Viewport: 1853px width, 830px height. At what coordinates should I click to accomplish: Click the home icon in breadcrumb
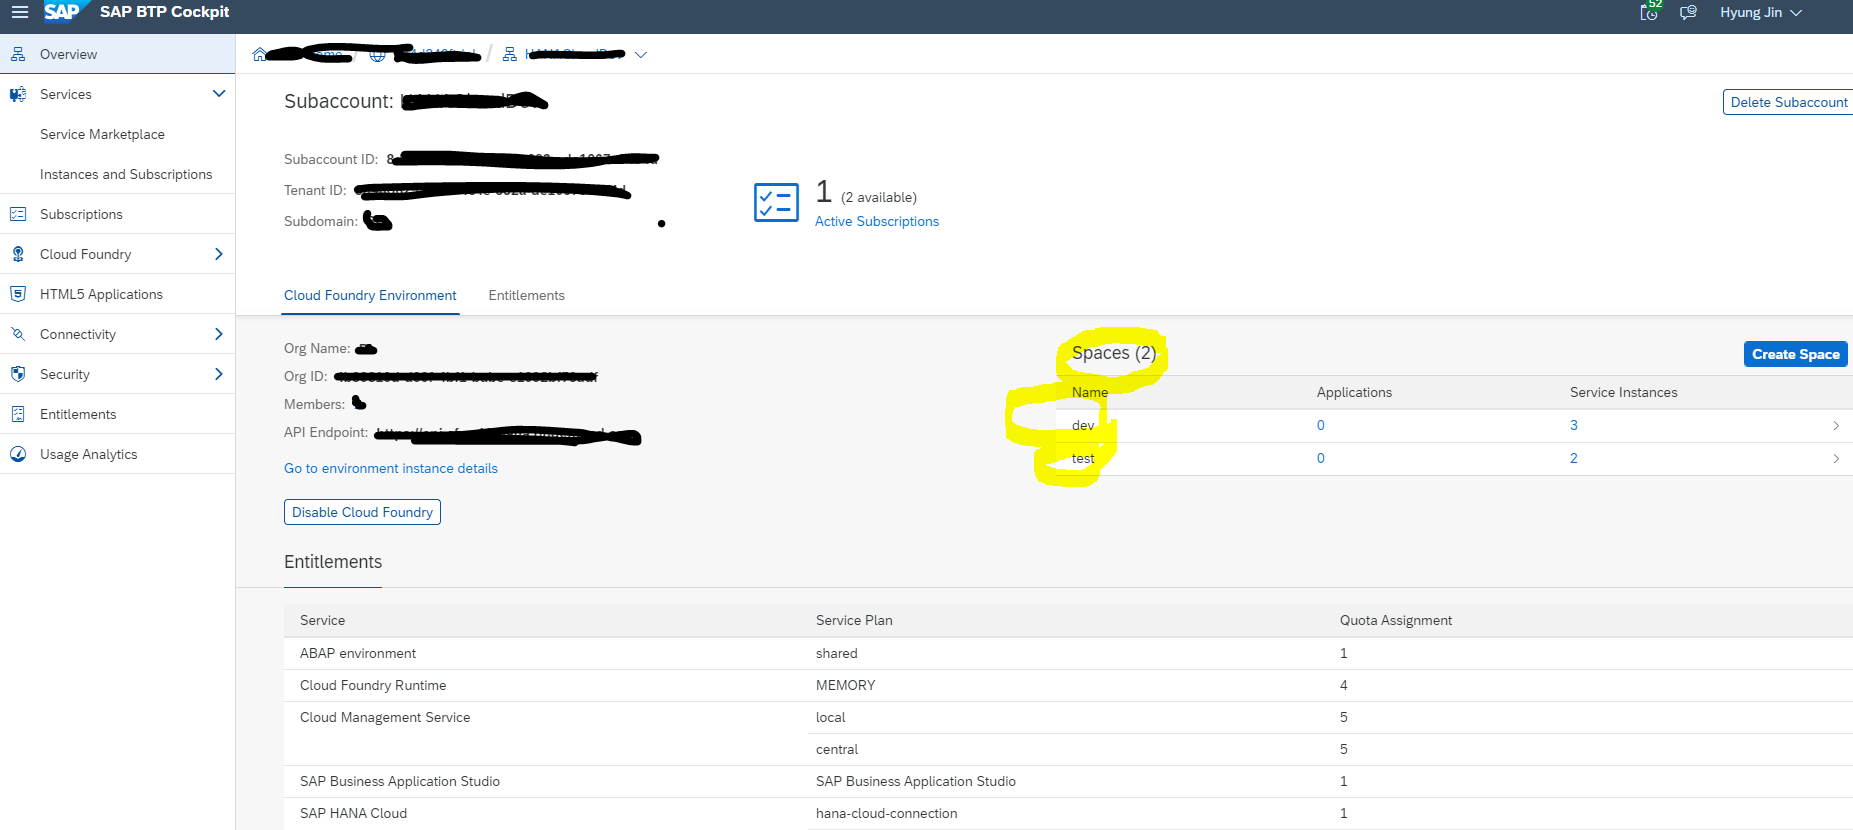click(260, 54)
